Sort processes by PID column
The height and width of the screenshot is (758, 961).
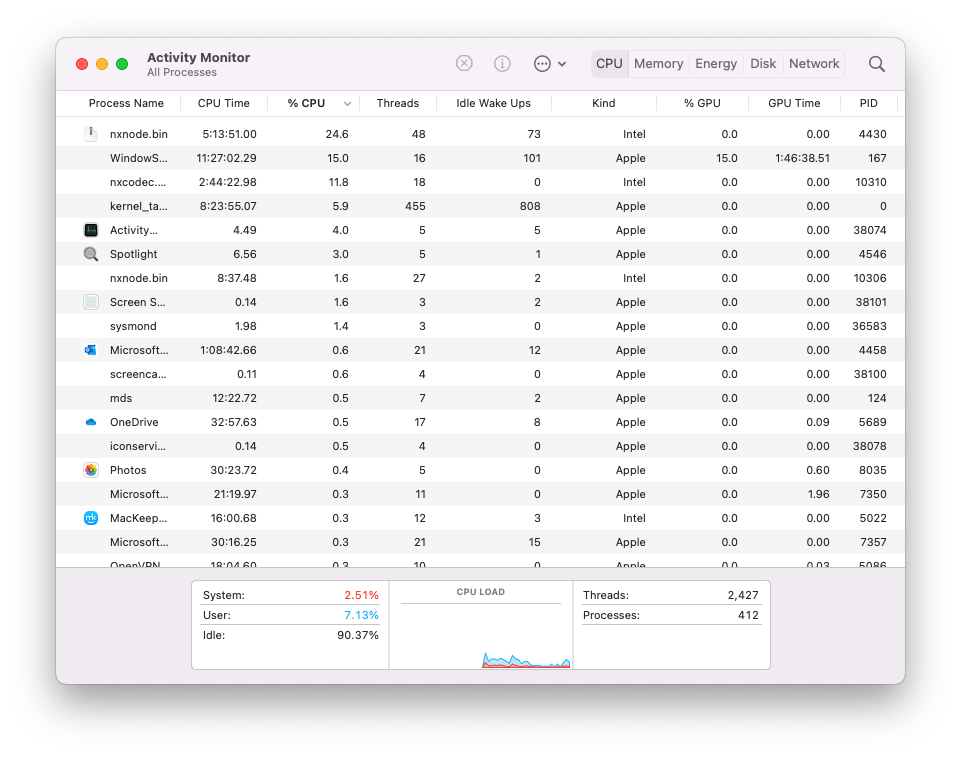pos(868,103)
